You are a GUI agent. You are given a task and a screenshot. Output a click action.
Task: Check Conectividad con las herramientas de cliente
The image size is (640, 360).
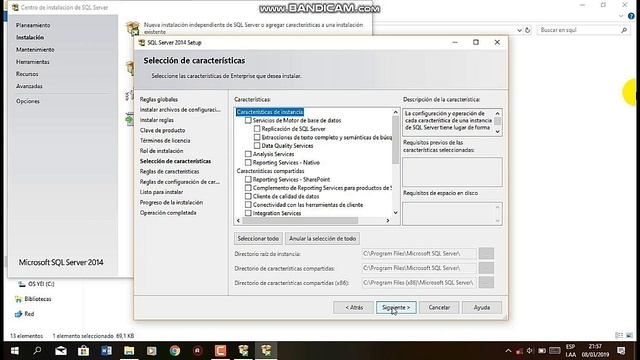click(x=248, y=204)
